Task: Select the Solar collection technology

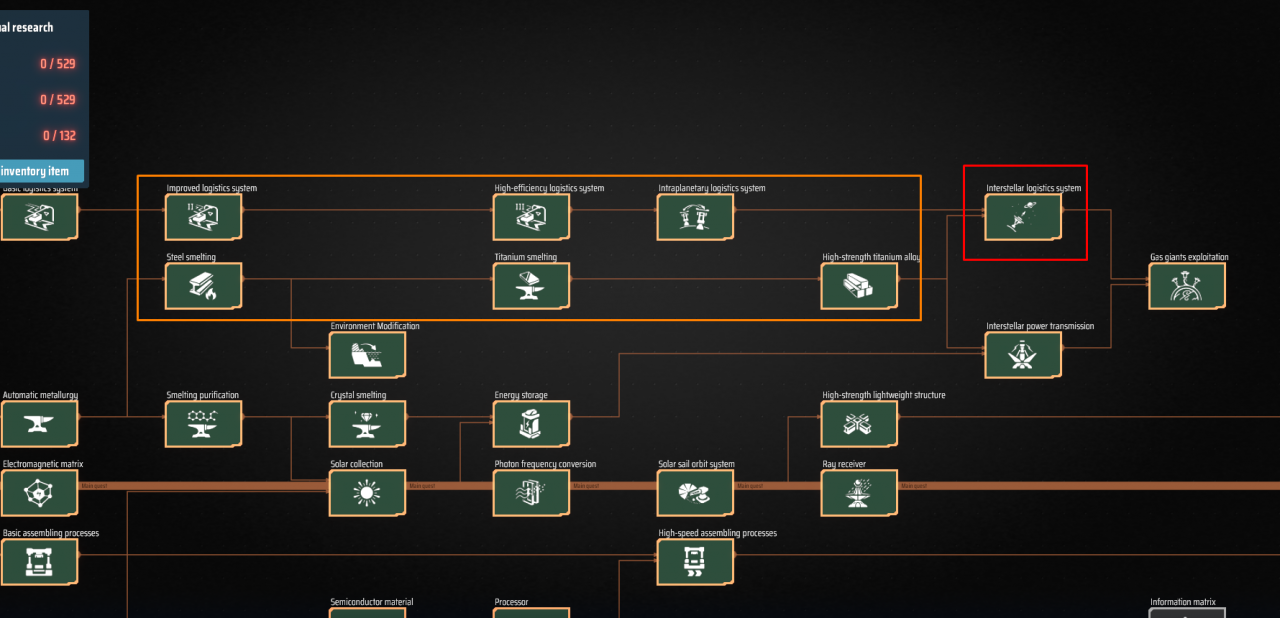Action: [367, 493]
